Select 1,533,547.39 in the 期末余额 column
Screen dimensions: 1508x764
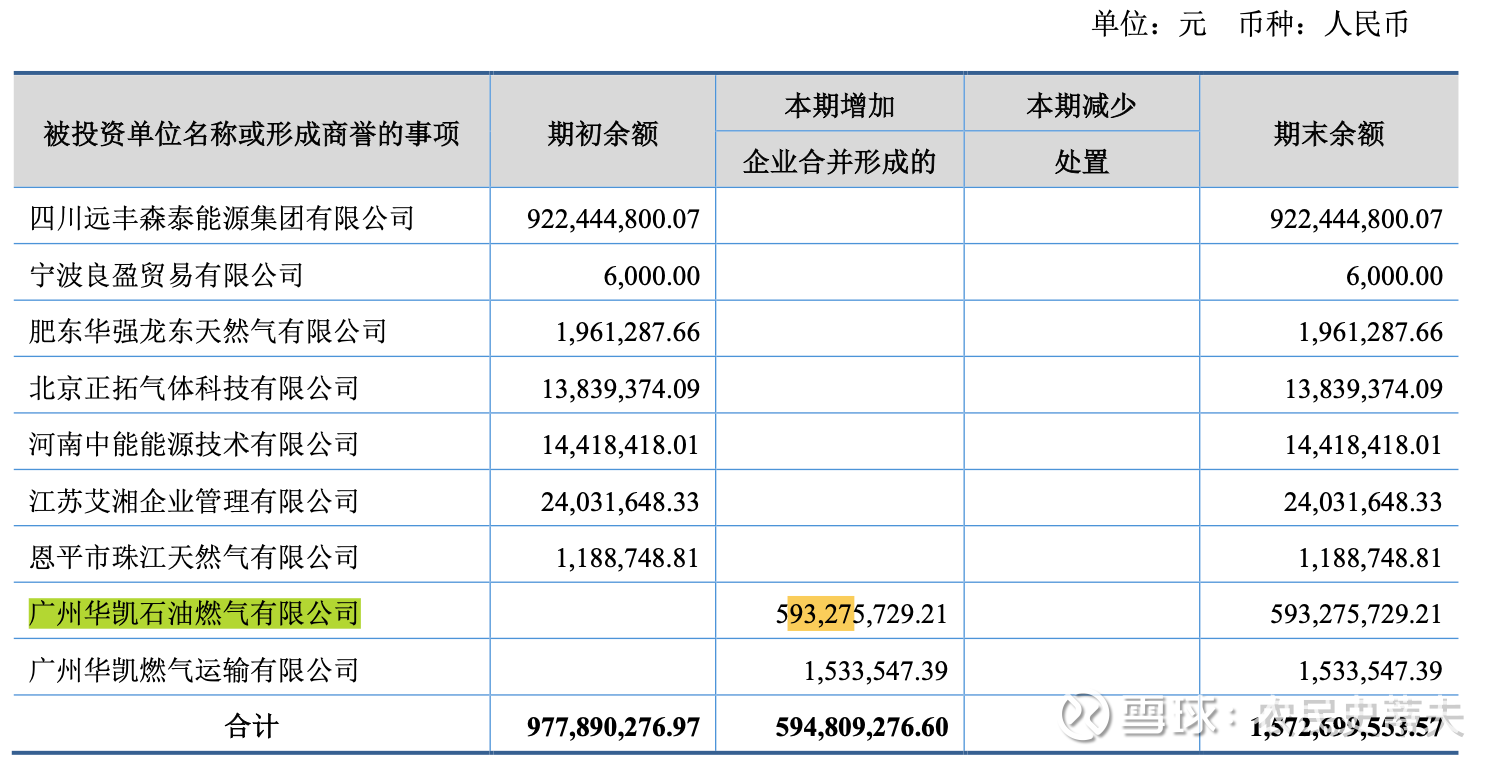[1371, 670]
